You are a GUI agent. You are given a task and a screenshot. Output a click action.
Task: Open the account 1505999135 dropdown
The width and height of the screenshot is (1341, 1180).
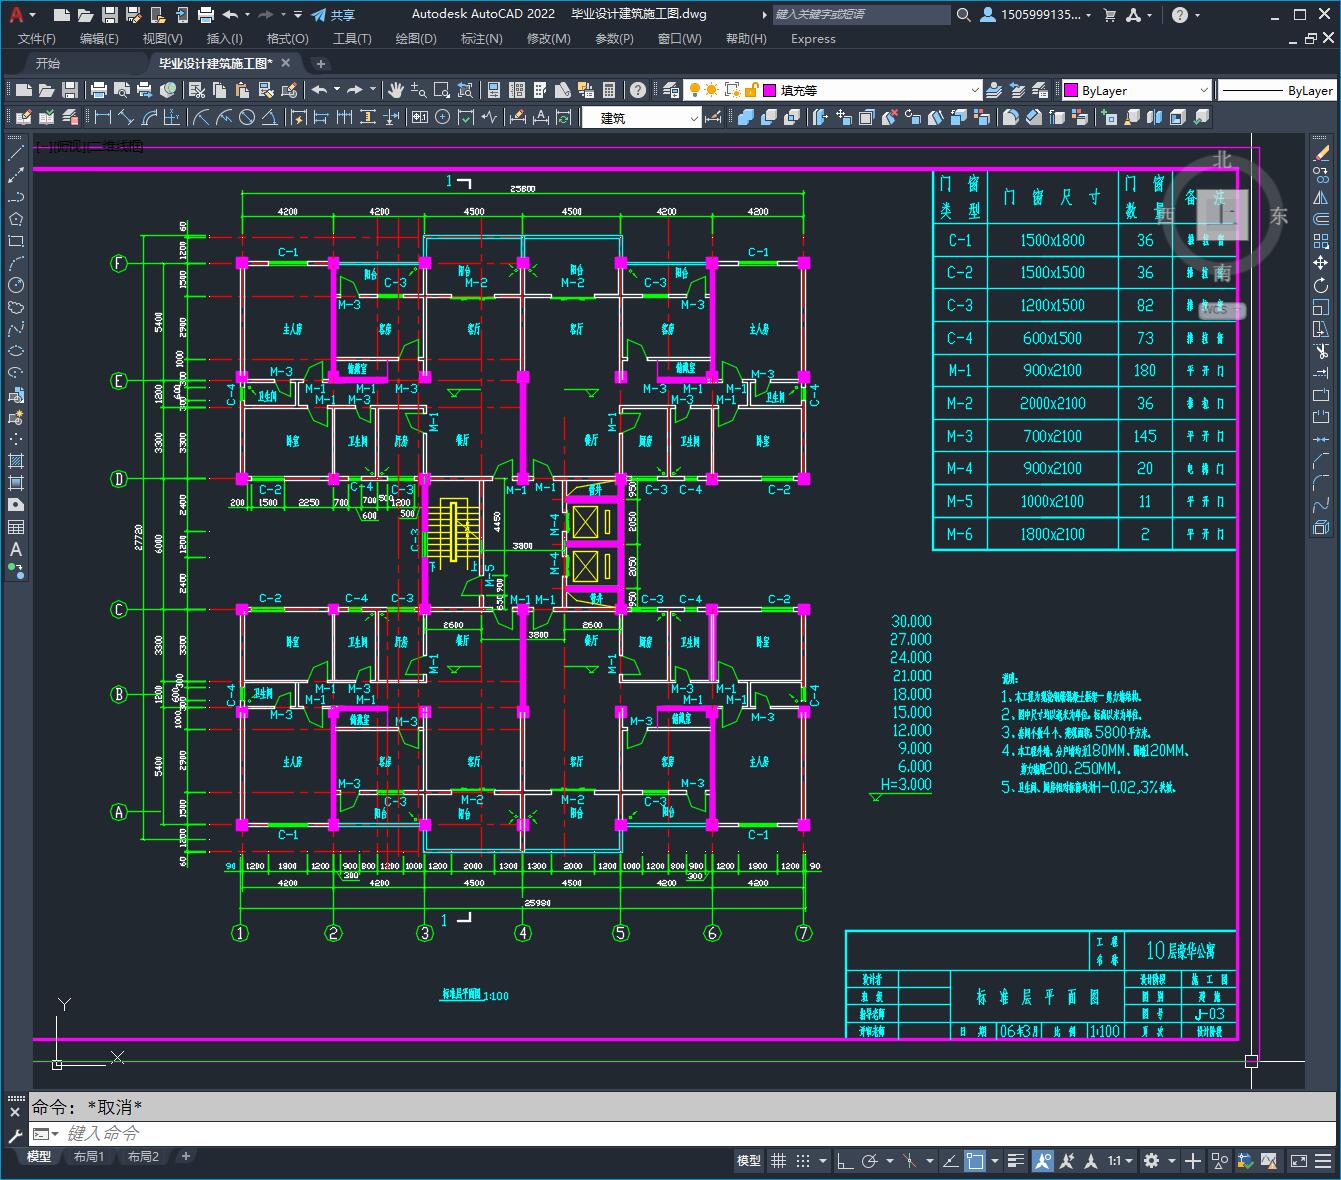pos(1036,15)
